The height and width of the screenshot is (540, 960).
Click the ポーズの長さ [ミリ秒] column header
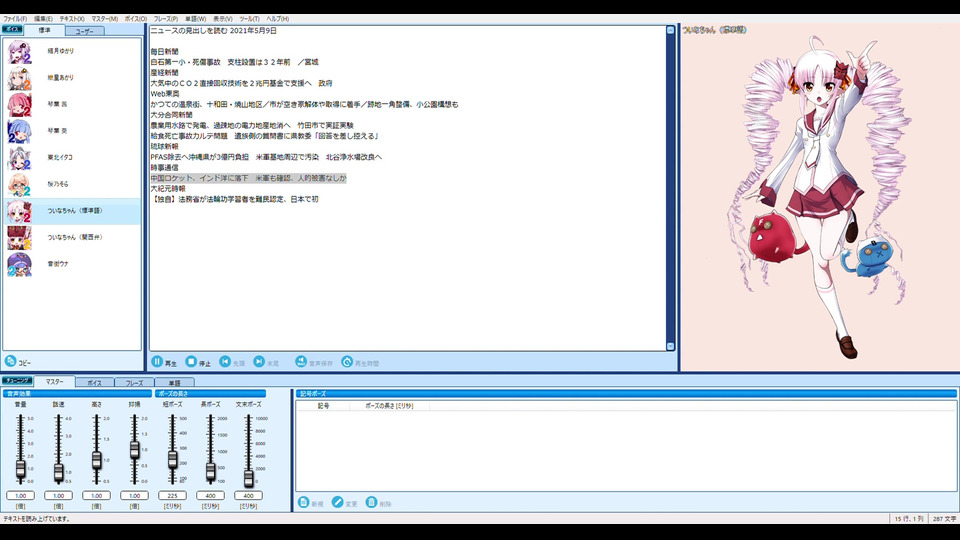tap(389, 406)
